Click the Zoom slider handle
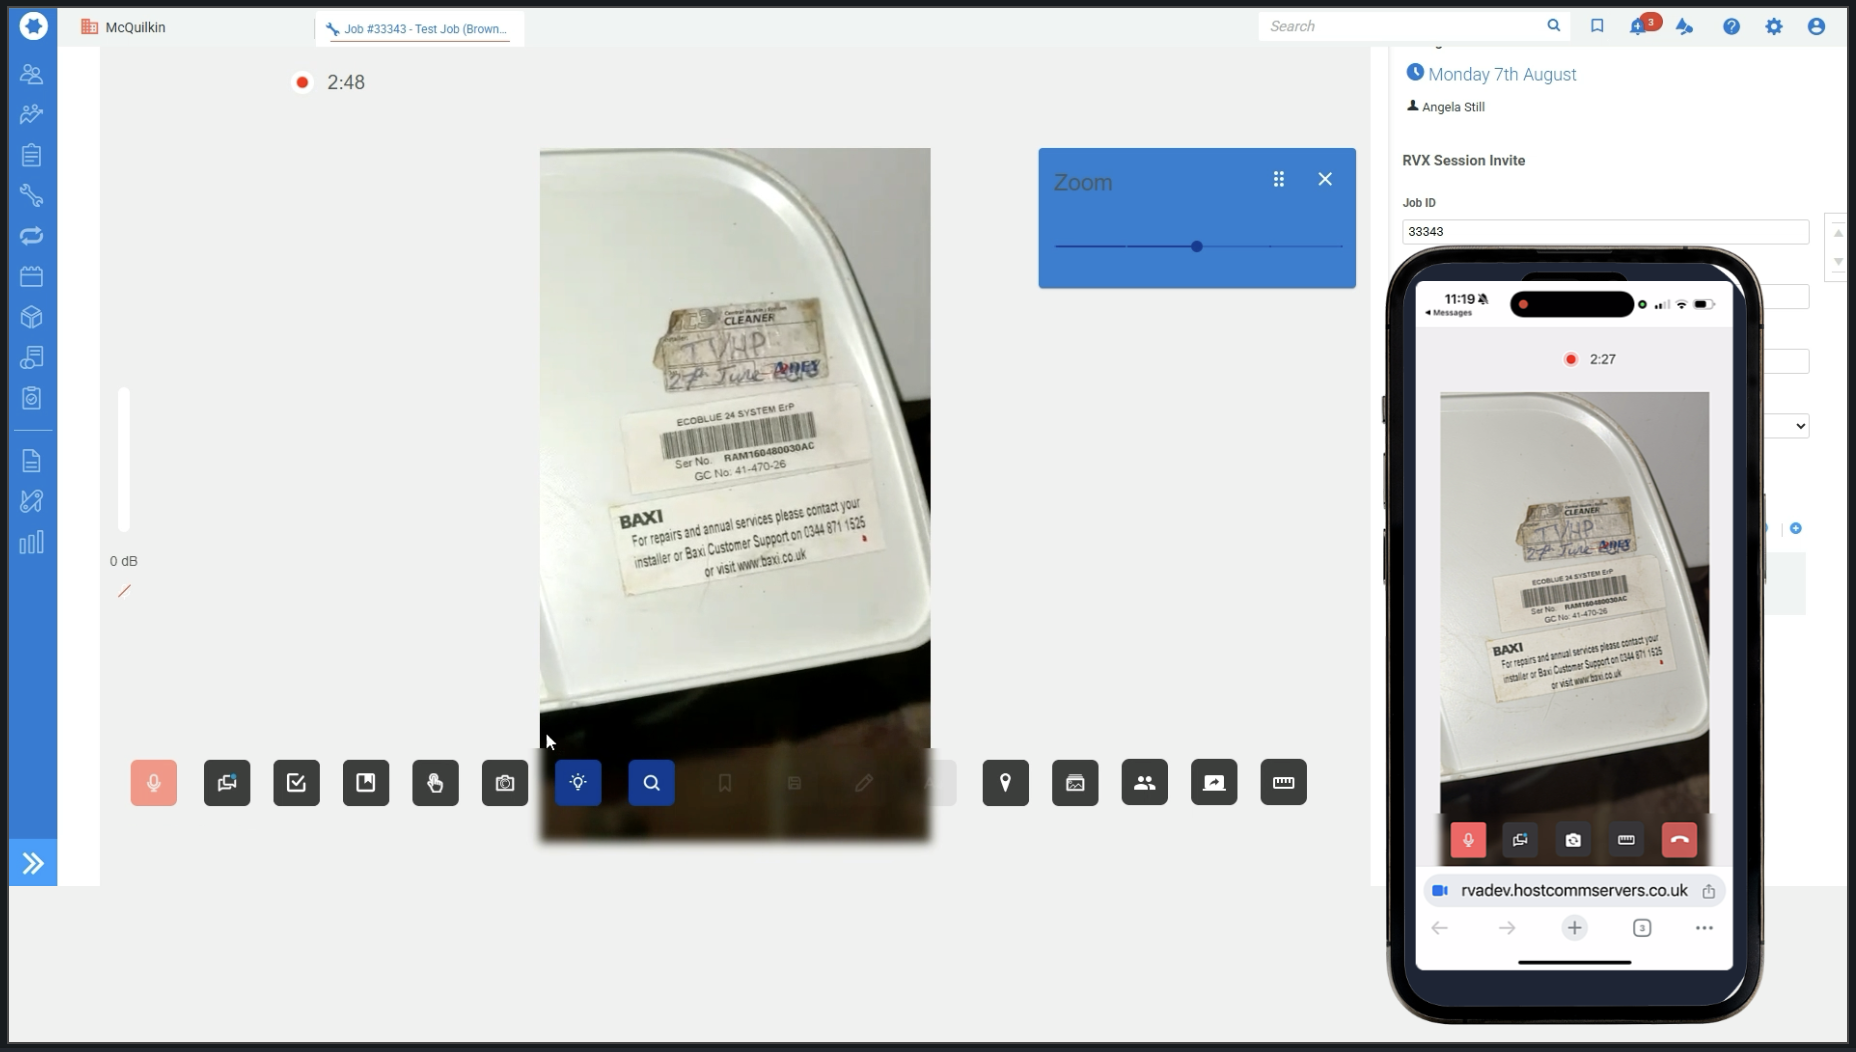Image resolution: width=1856 pixels, height=1052 pixels. click(x=1196, y=246)
